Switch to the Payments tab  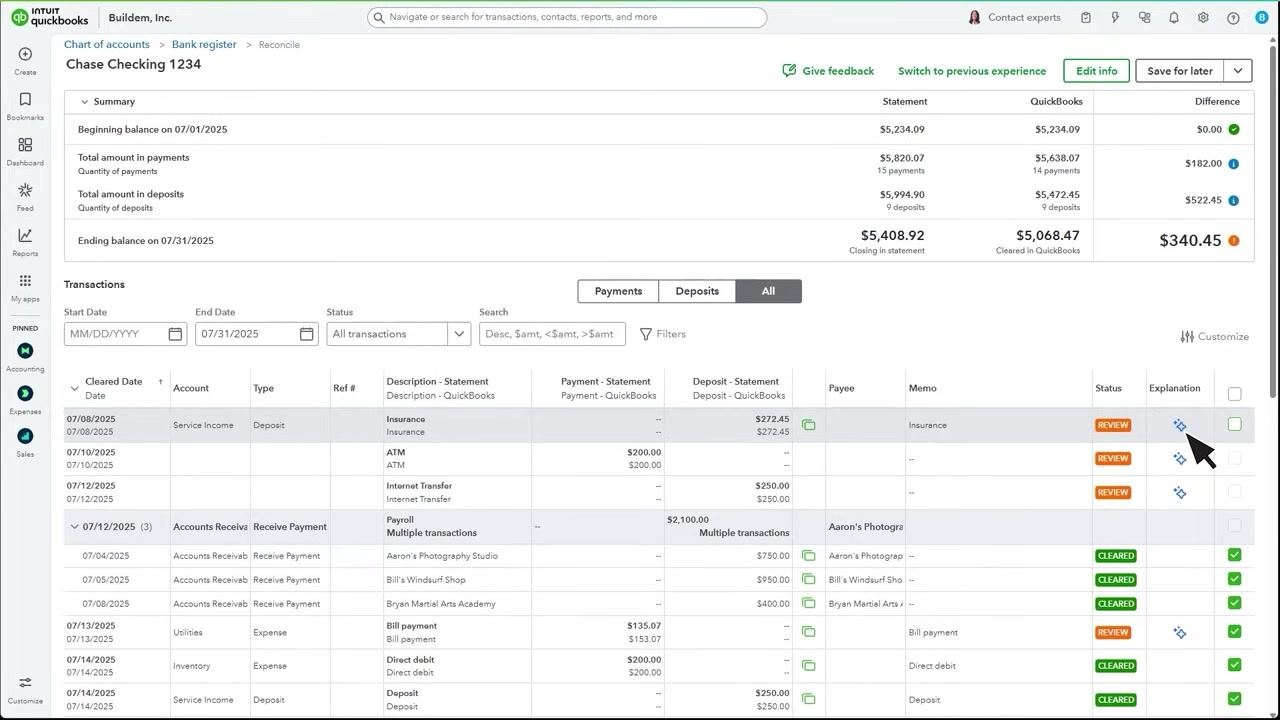[618, 291]
